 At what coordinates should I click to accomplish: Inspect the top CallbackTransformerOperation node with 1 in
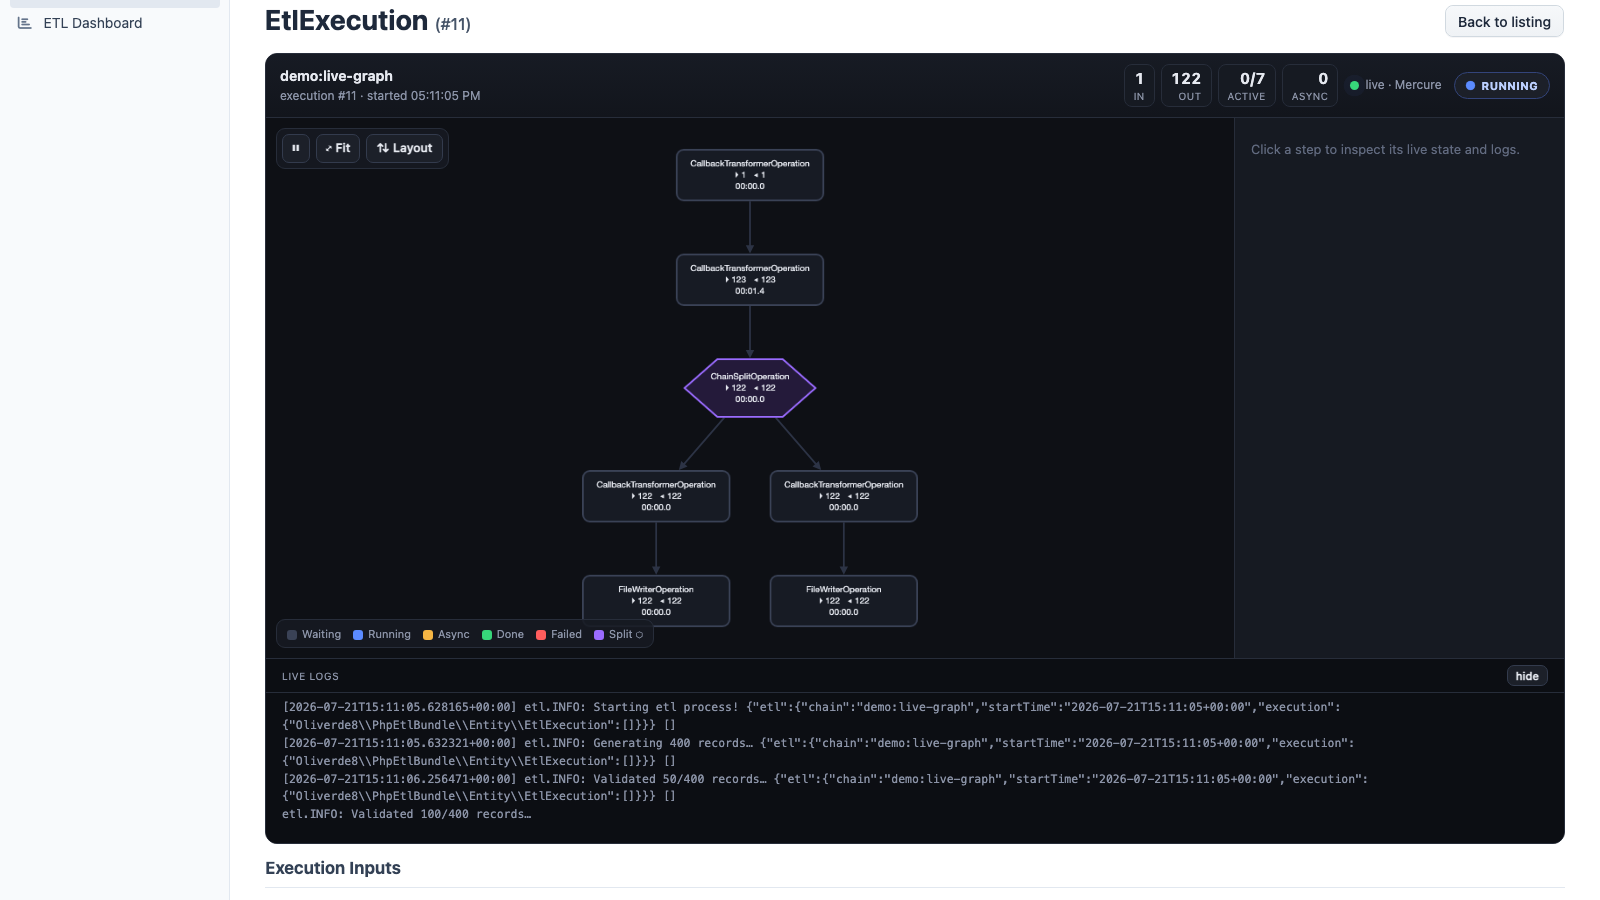pyautogui.click(x=750, y=175)
